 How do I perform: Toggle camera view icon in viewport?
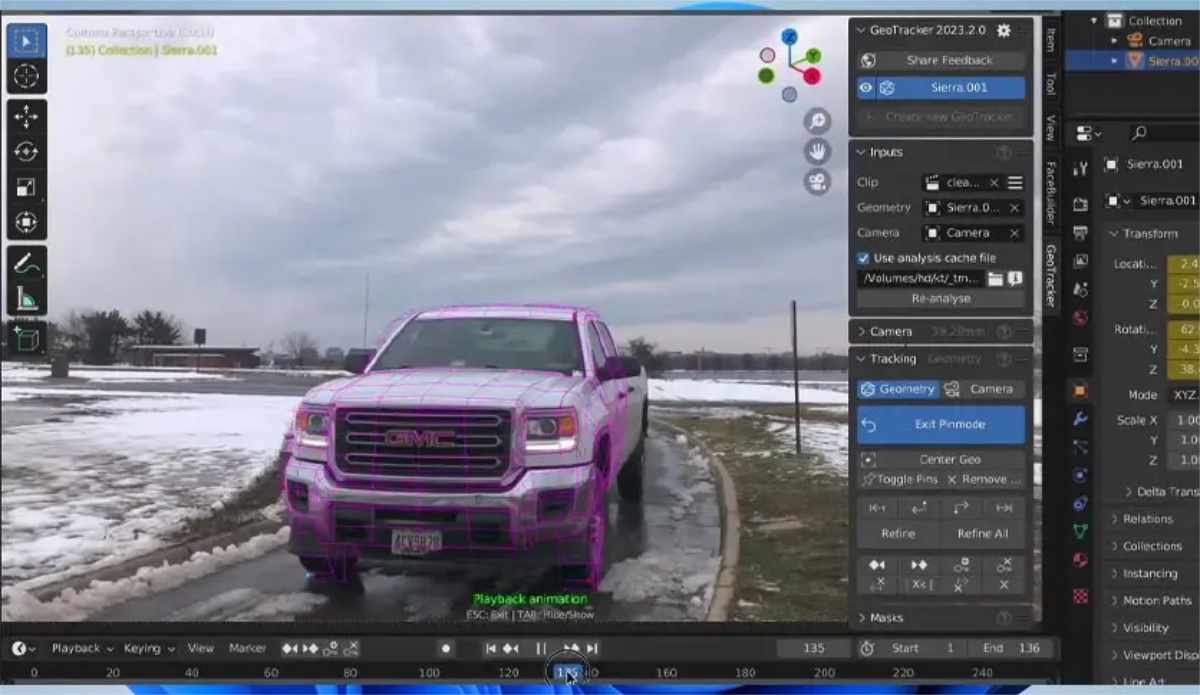818,181
